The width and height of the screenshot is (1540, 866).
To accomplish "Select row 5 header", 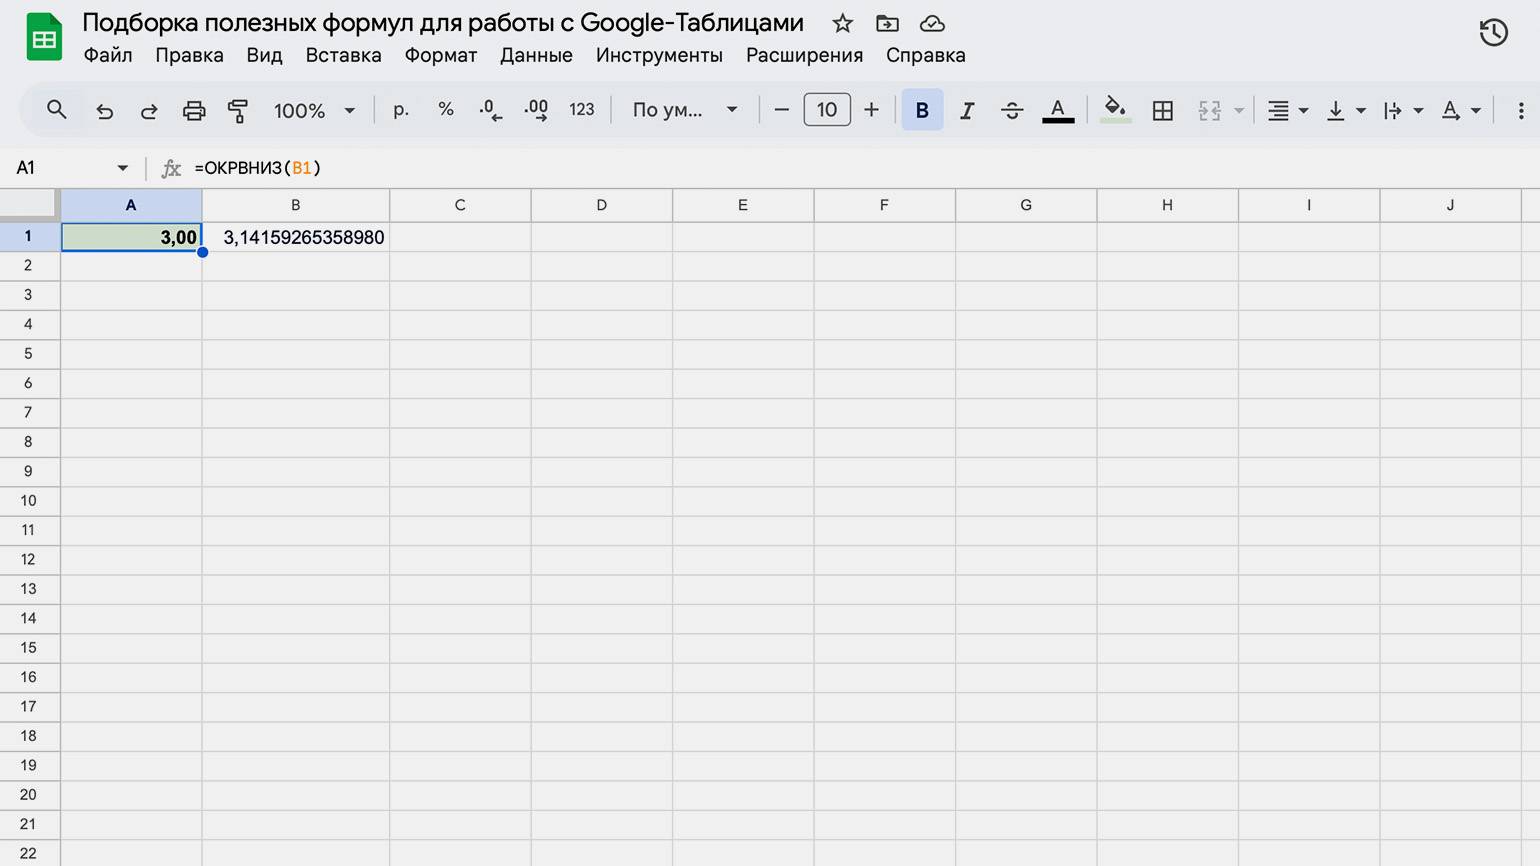I will 29,354.
